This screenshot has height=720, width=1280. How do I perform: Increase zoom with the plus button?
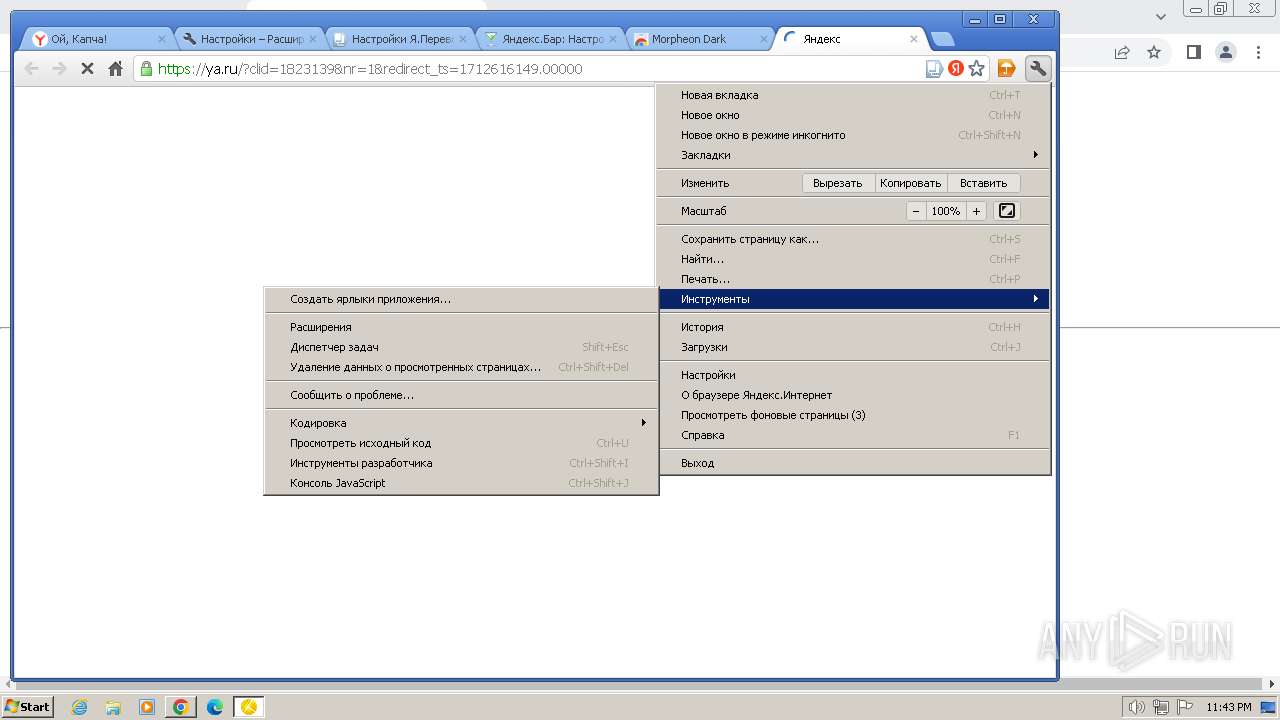click(976, 211)
